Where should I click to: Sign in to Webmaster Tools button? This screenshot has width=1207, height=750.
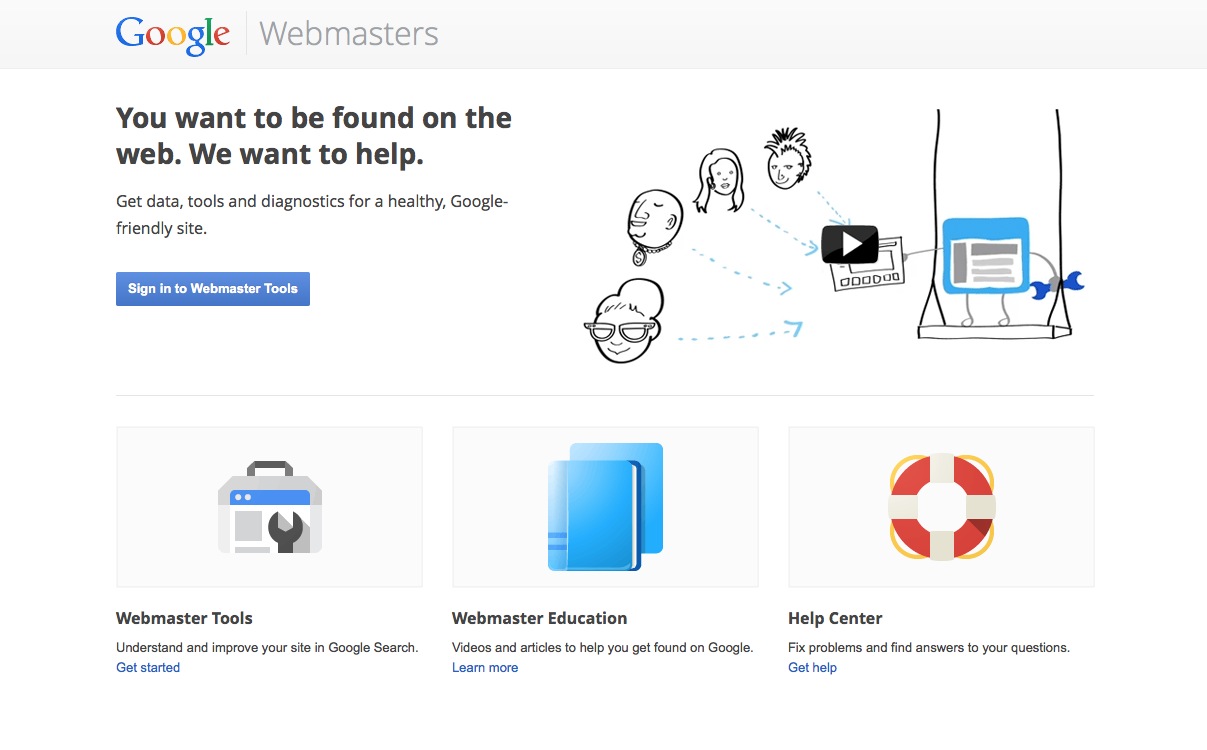tap(213, 288)
